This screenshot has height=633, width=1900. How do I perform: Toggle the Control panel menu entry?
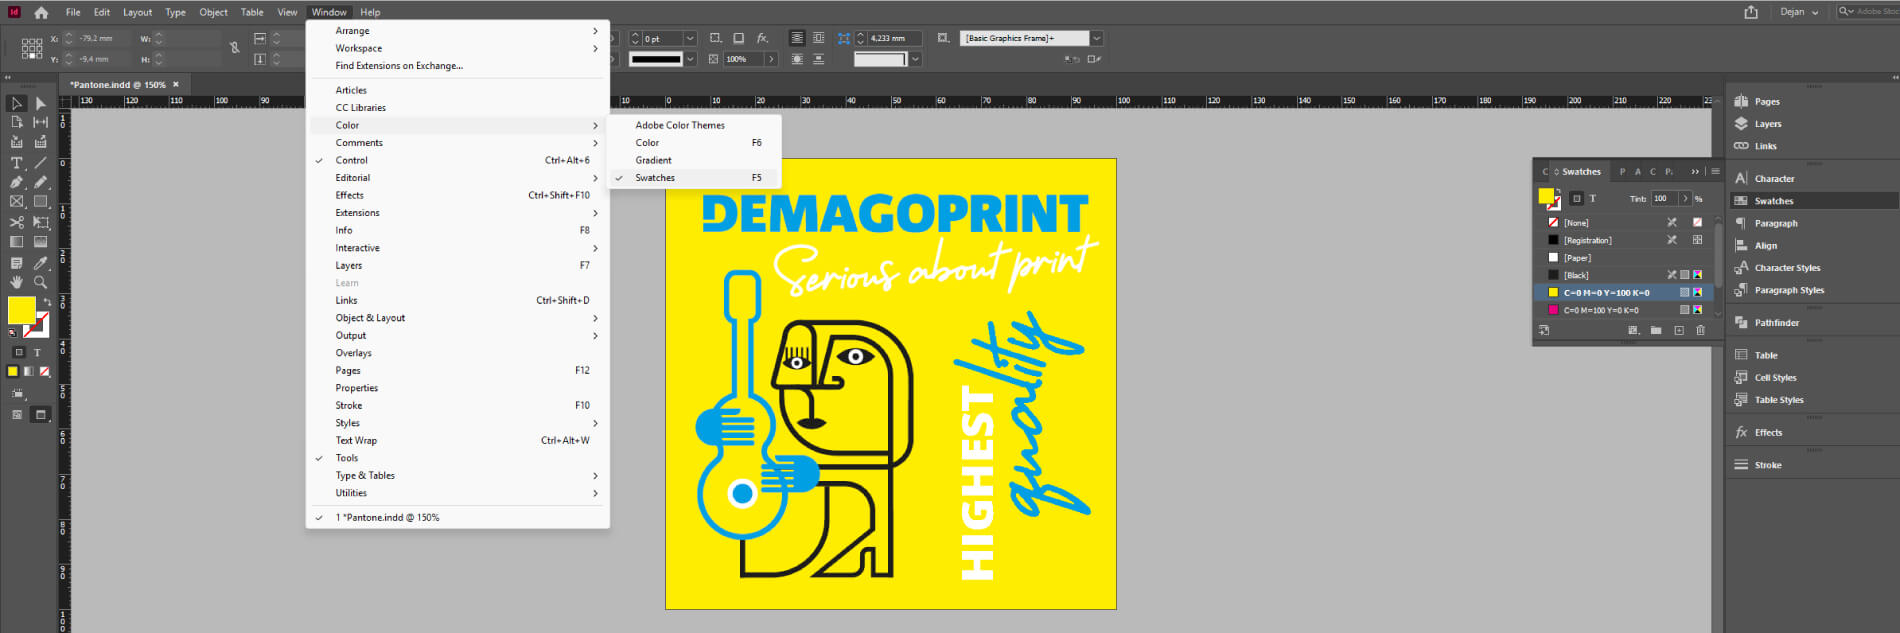pos(352,160)
